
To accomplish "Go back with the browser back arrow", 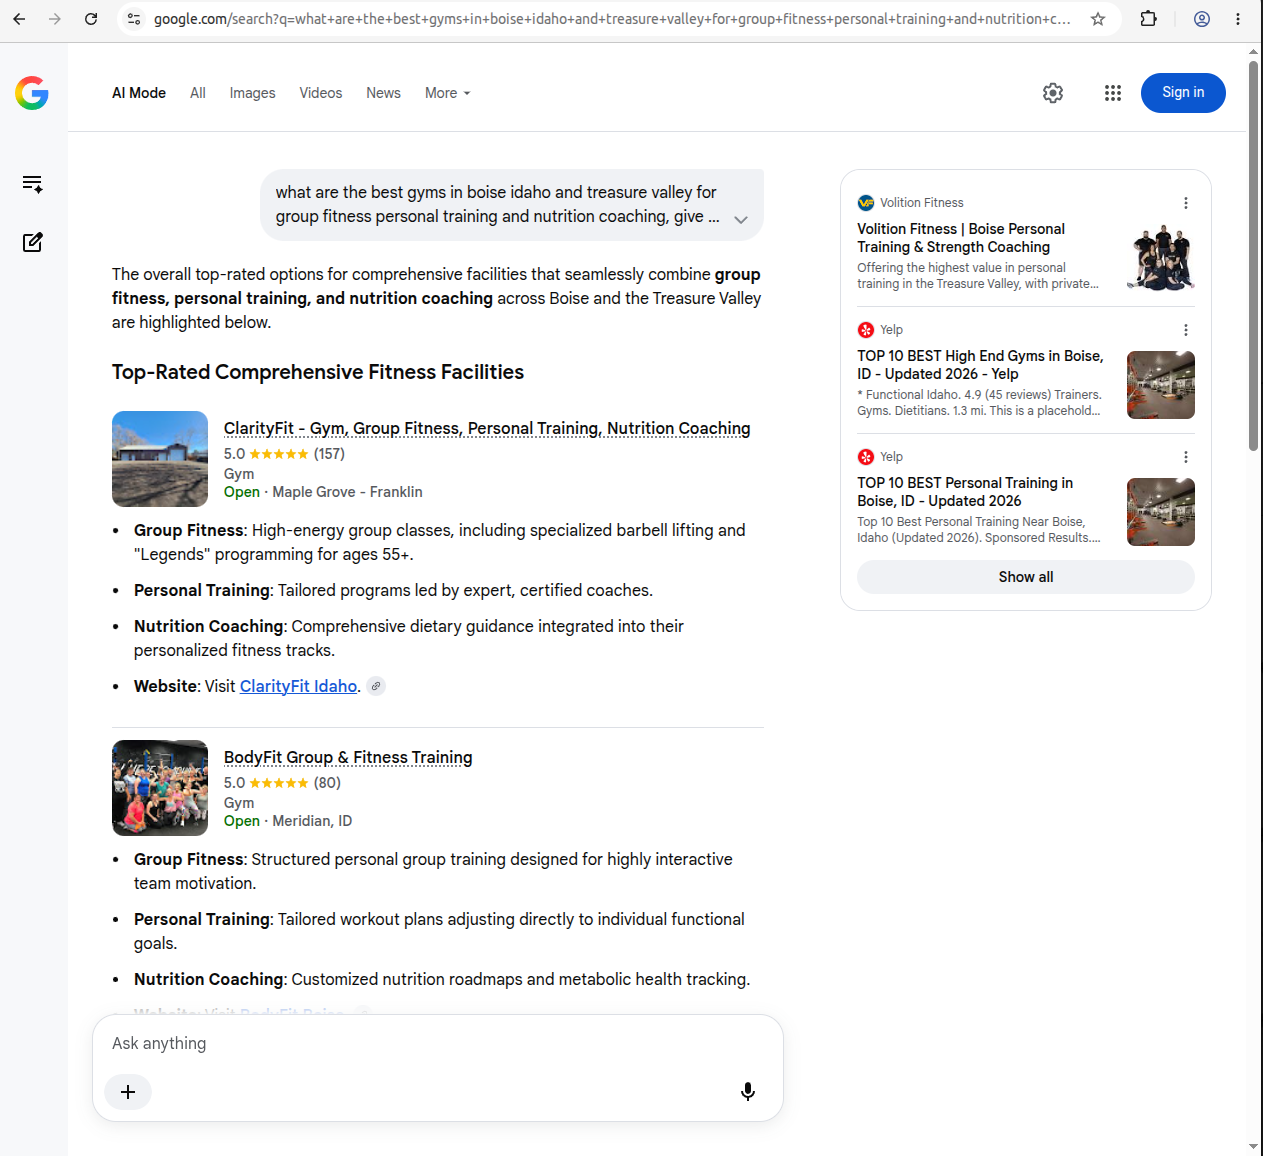I will tap(19, 19).
